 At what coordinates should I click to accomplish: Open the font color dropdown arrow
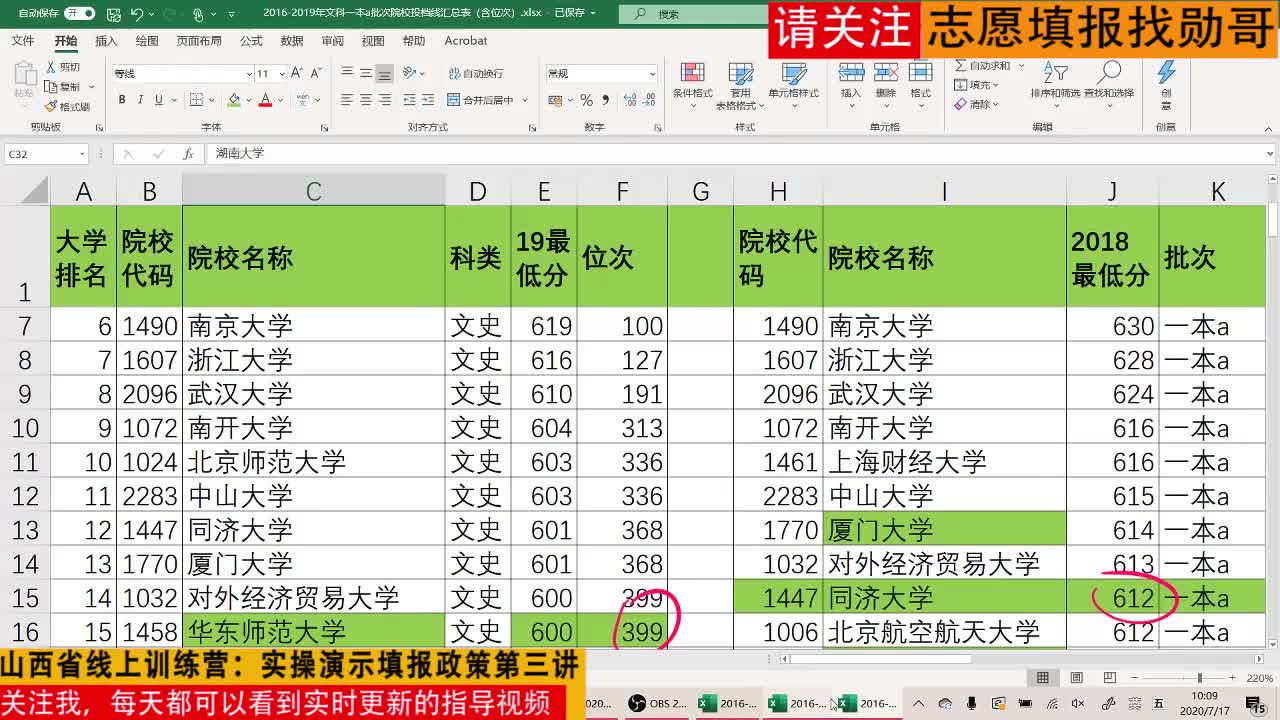click(x=279, y=100)
